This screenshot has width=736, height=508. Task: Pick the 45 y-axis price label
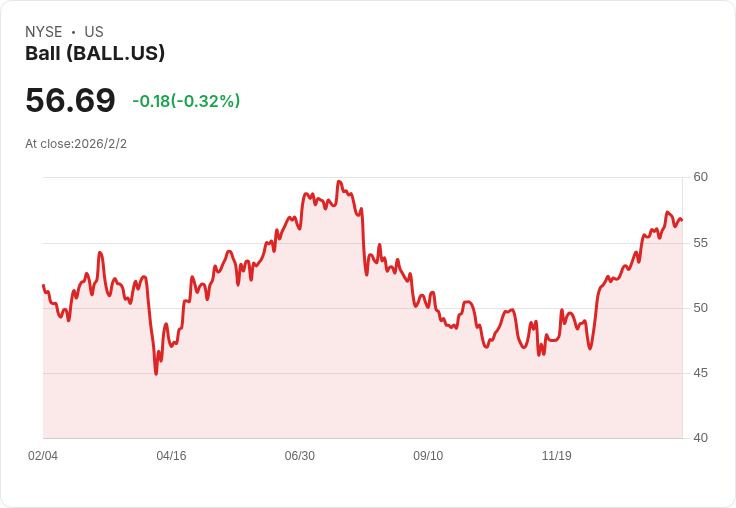pos(701,372)
